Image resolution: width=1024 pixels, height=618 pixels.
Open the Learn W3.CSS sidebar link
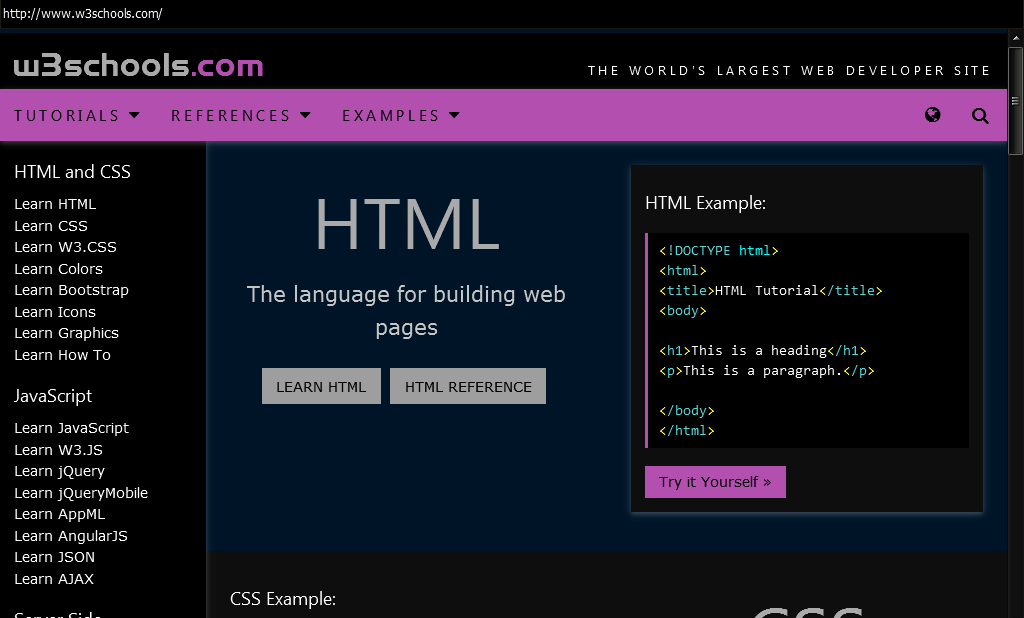point(65,247)
